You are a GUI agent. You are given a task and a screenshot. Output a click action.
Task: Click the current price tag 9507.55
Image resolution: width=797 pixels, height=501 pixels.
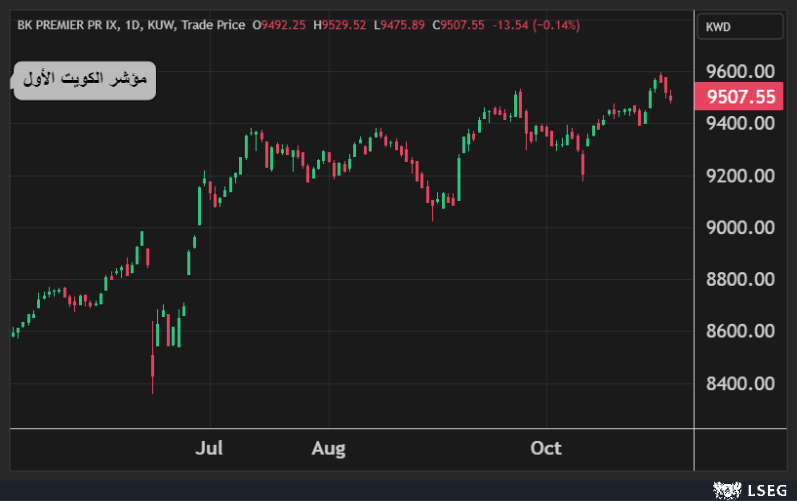(x=740, y=97)
